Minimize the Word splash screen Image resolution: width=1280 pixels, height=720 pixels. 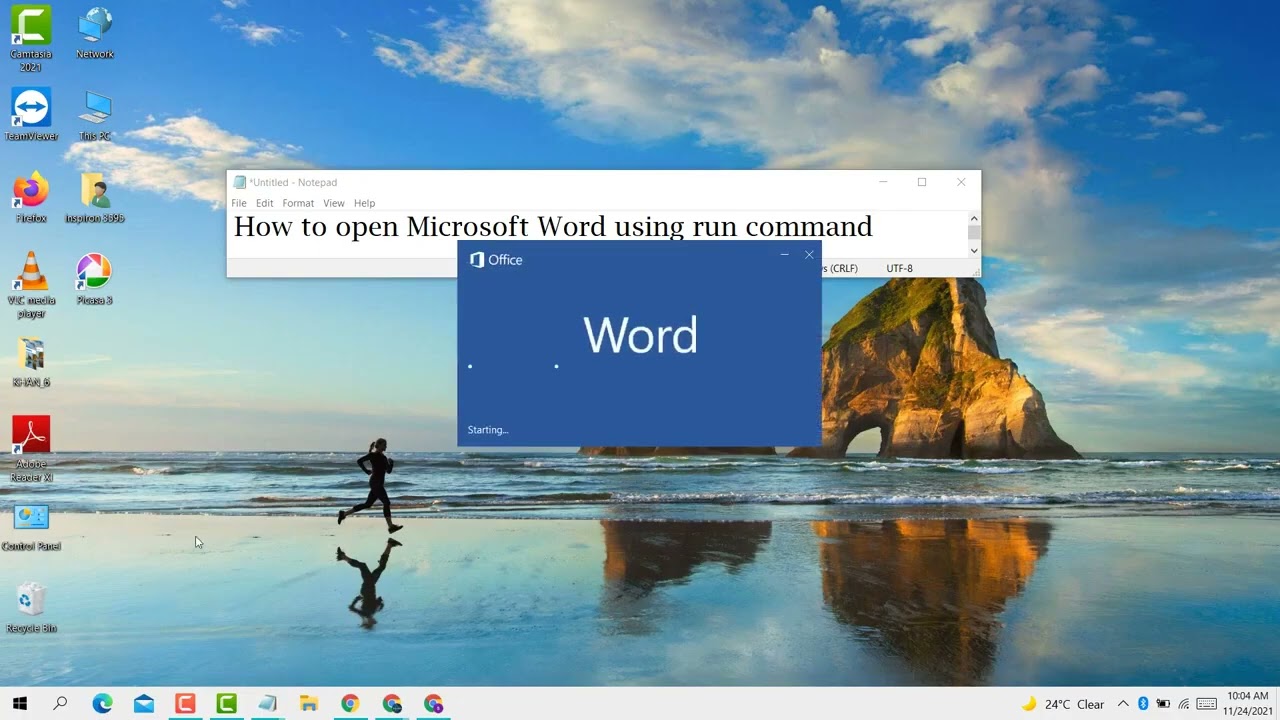(785, 255)
